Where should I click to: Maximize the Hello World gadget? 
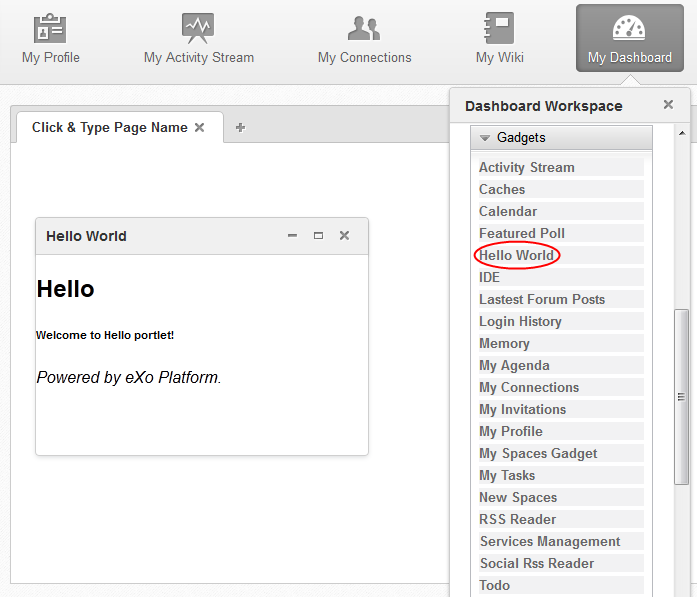318,236
